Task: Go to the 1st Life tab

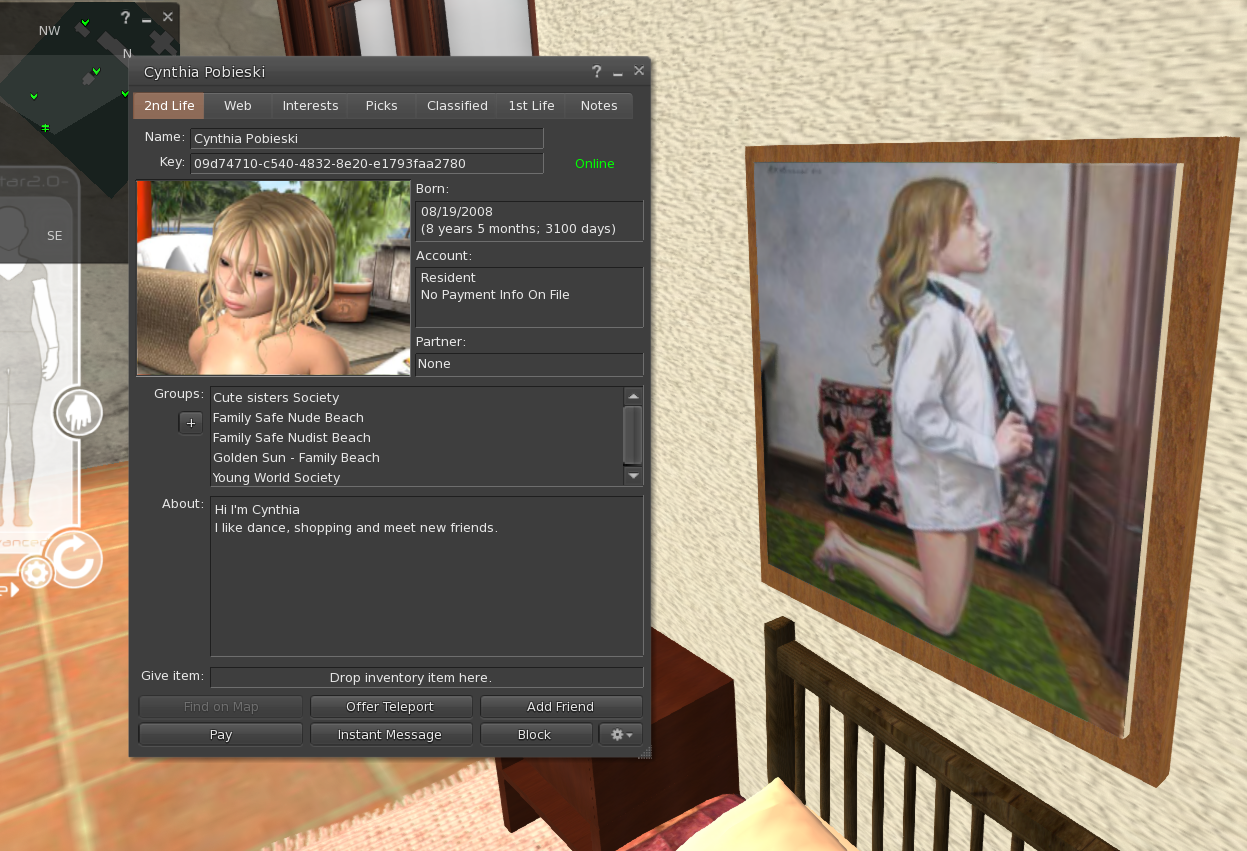Action: (x=531, y=106)
